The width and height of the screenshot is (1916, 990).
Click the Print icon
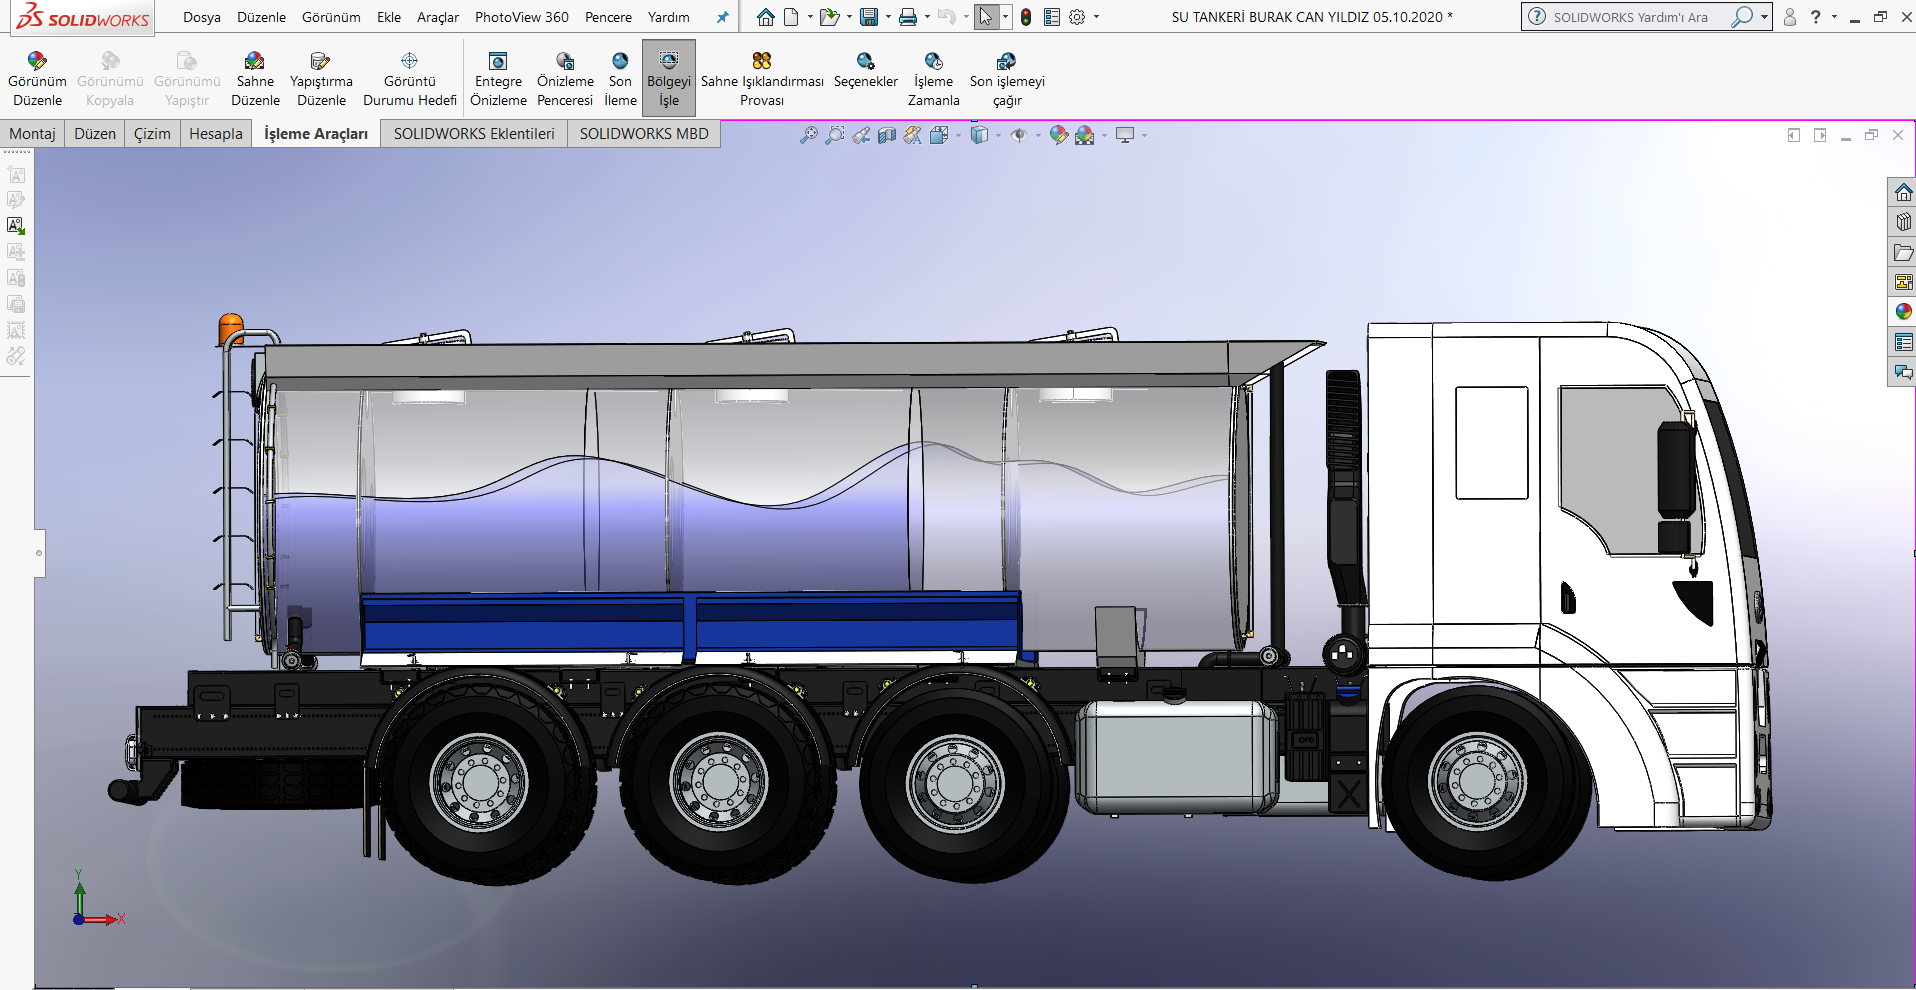click(x=908, y=17)
